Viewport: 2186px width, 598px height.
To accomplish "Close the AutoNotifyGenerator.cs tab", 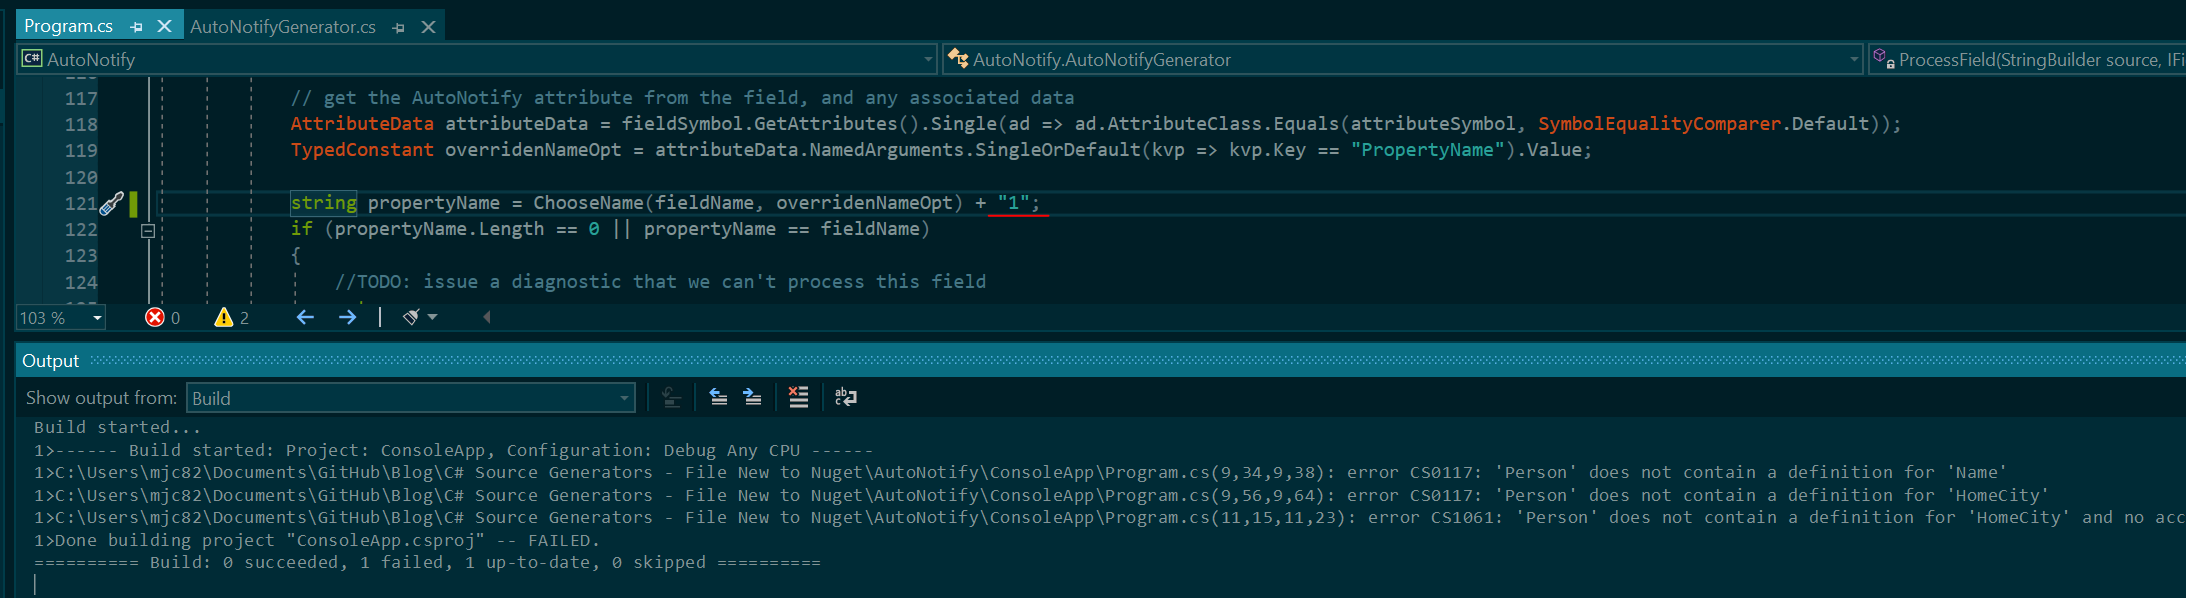I will (428, 27).
